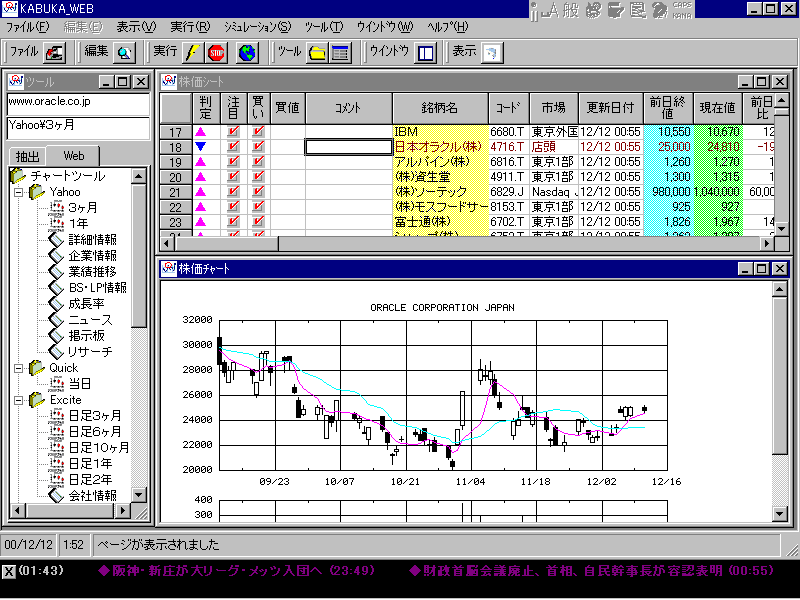The image size is (800, 600).
Task: Click the www.oracle.co.jp URL field
Action: click(78, 104)
